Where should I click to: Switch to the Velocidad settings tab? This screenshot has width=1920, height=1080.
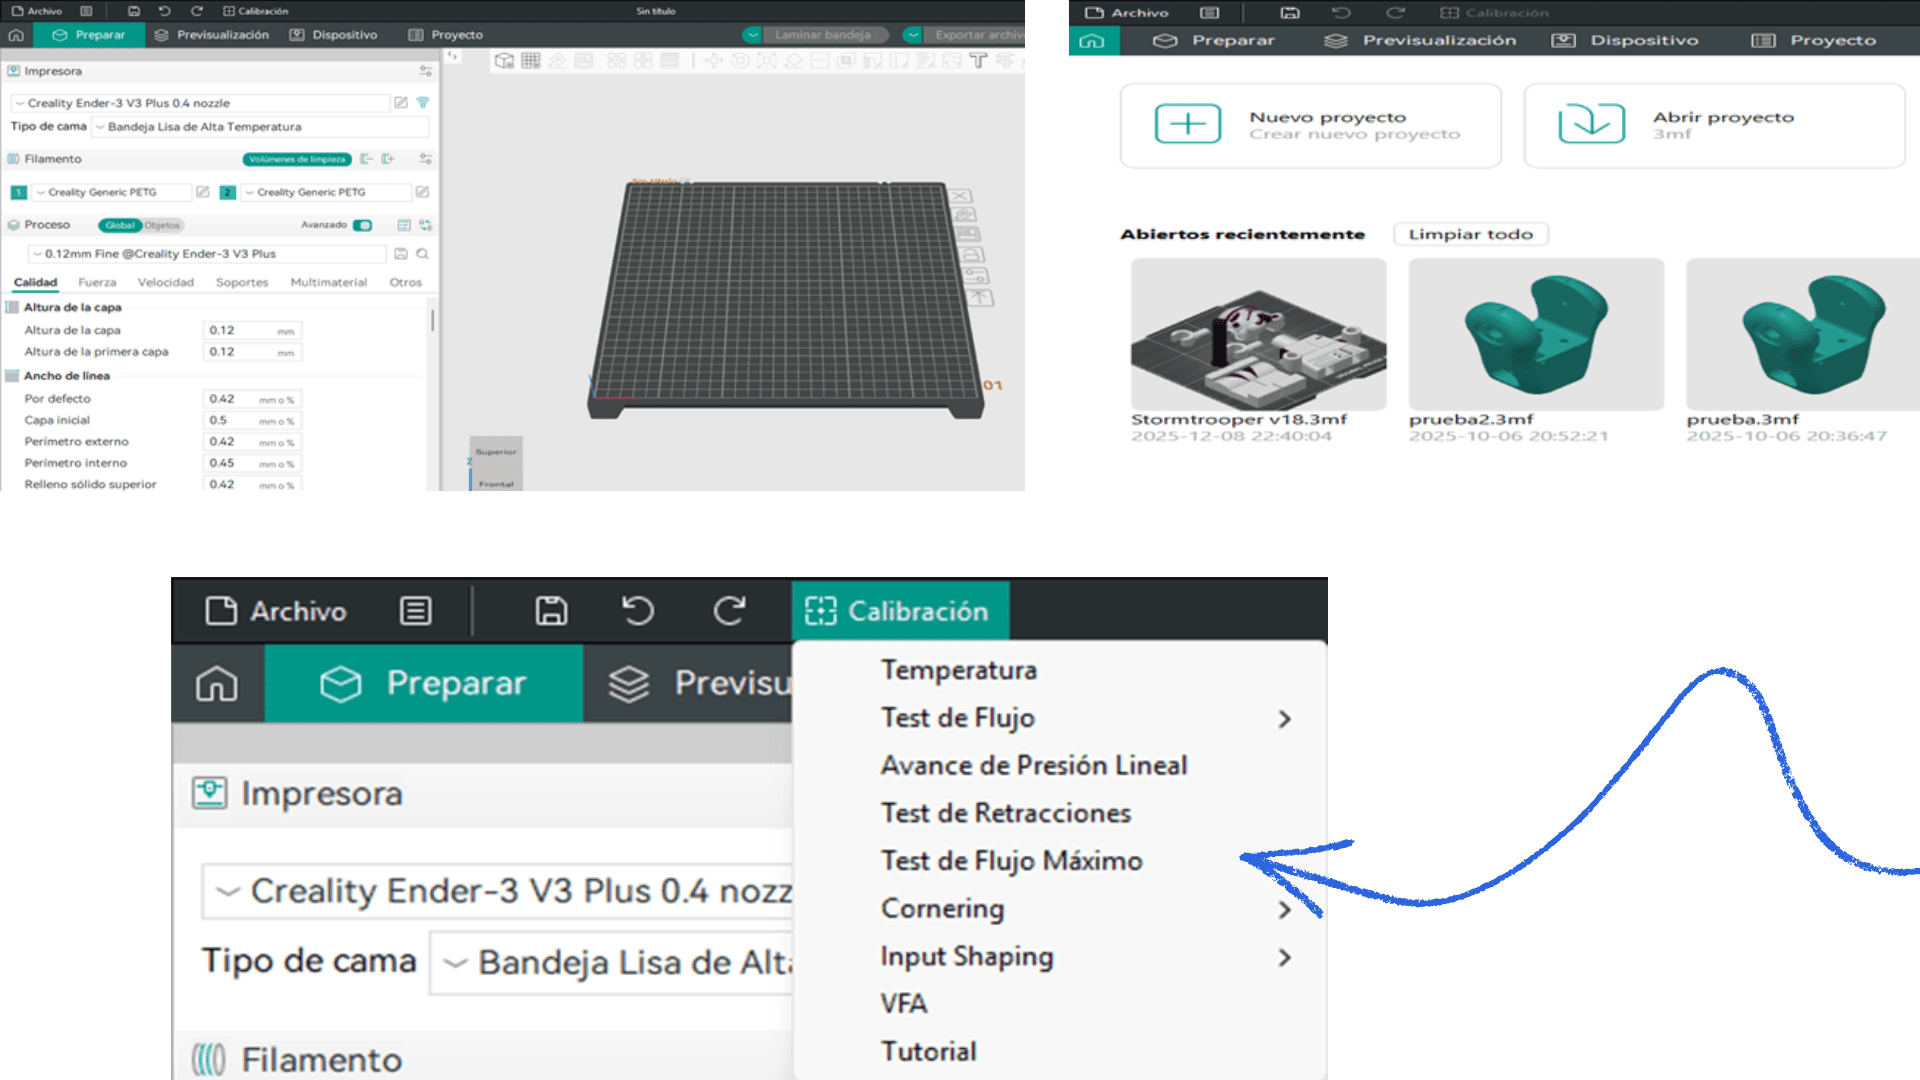click(165, 283)
